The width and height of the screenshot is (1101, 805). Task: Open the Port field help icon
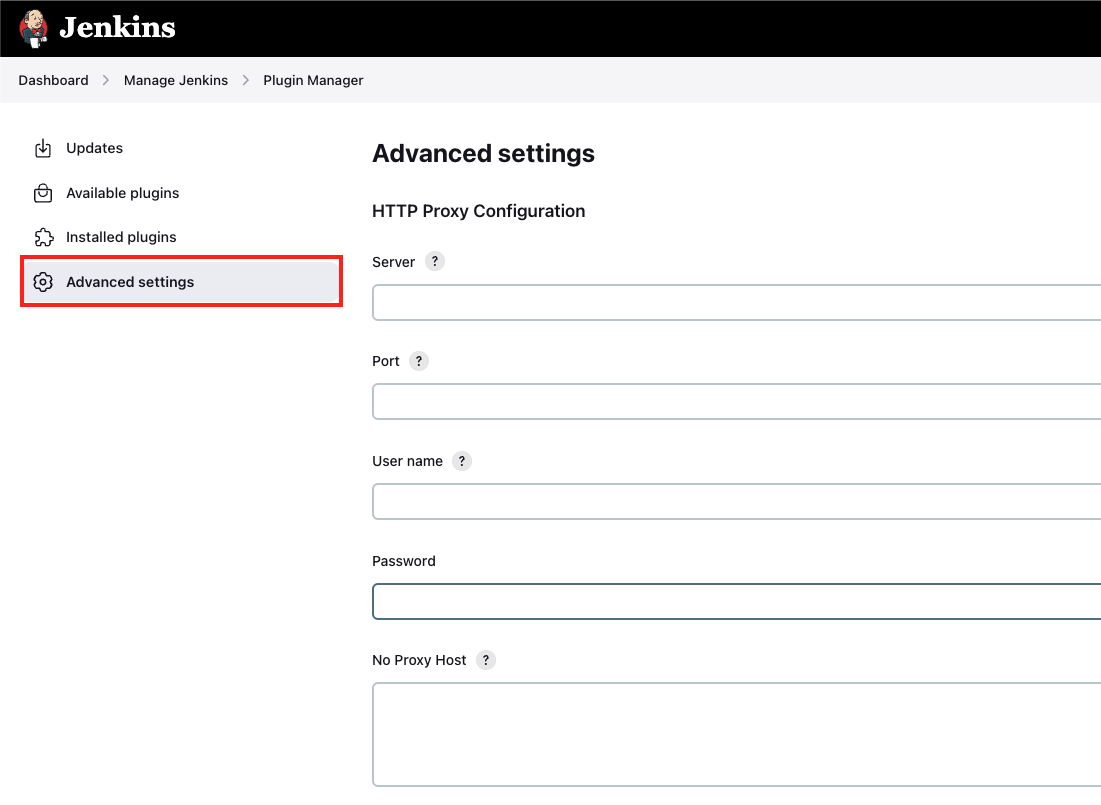(x=418, y=361)
